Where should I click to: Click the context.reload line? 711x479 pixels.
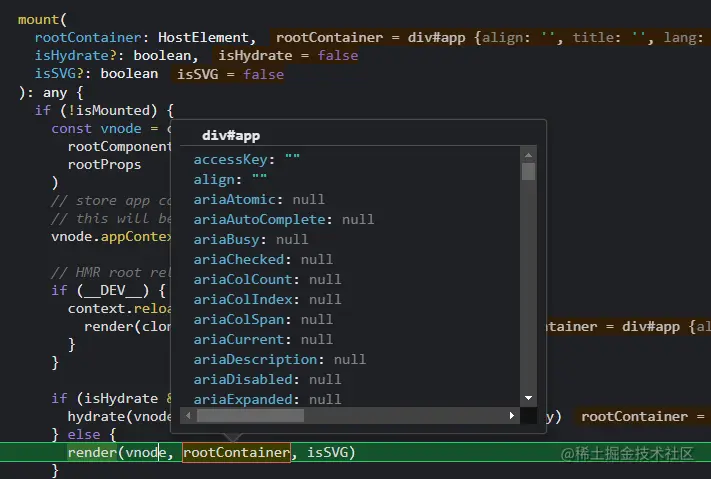119,308
